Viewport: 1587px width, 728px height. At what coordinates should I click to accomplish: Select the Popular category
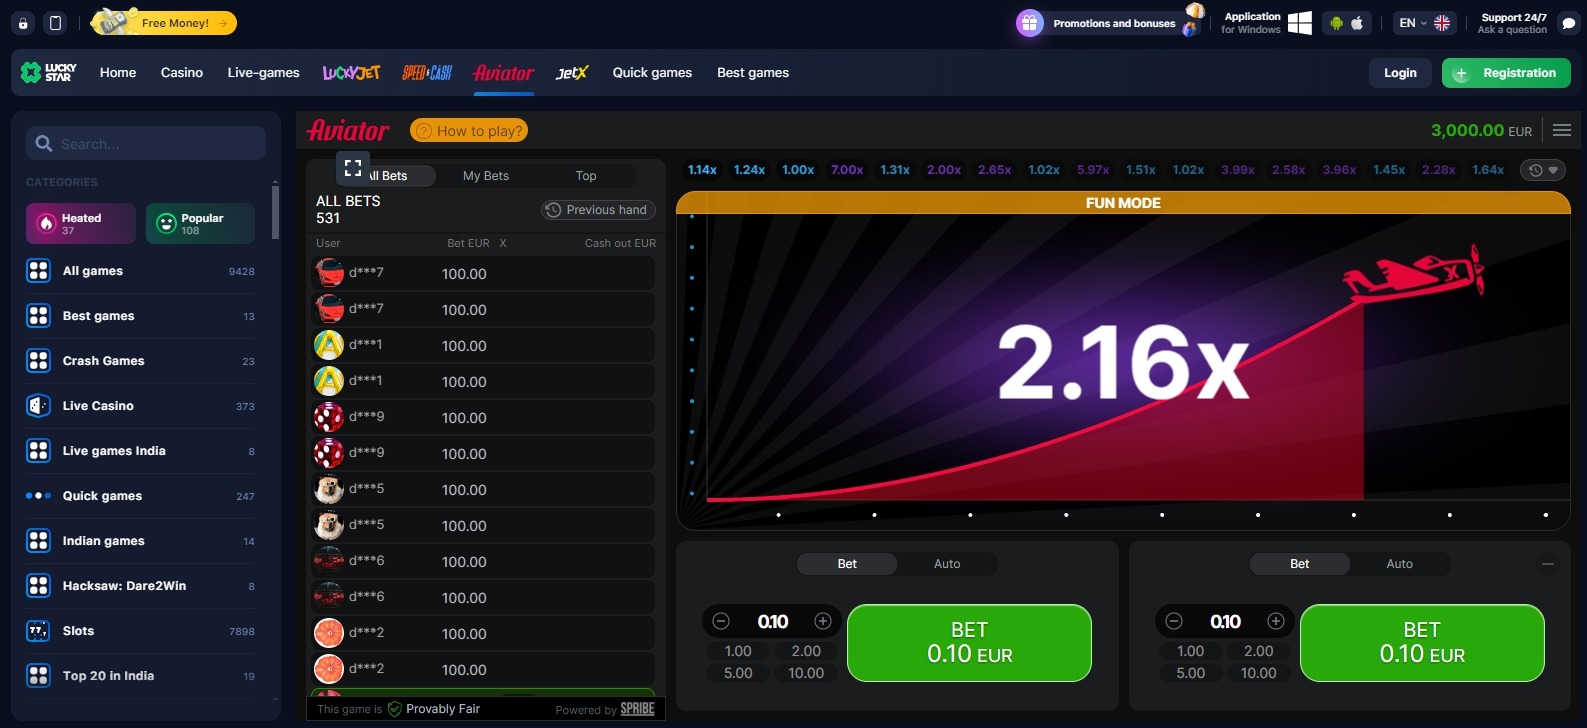click(200, 223)
